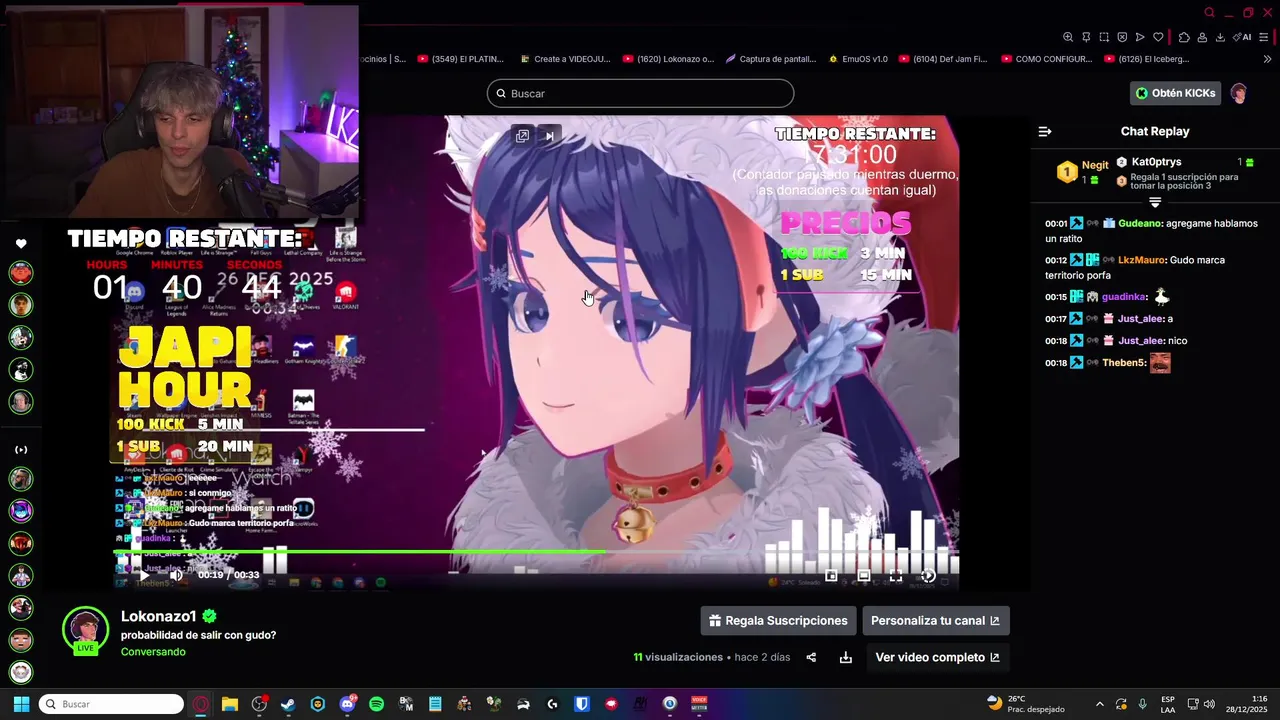
Task: Open the recommended live channels icon
Action: (x=21, y=450)
